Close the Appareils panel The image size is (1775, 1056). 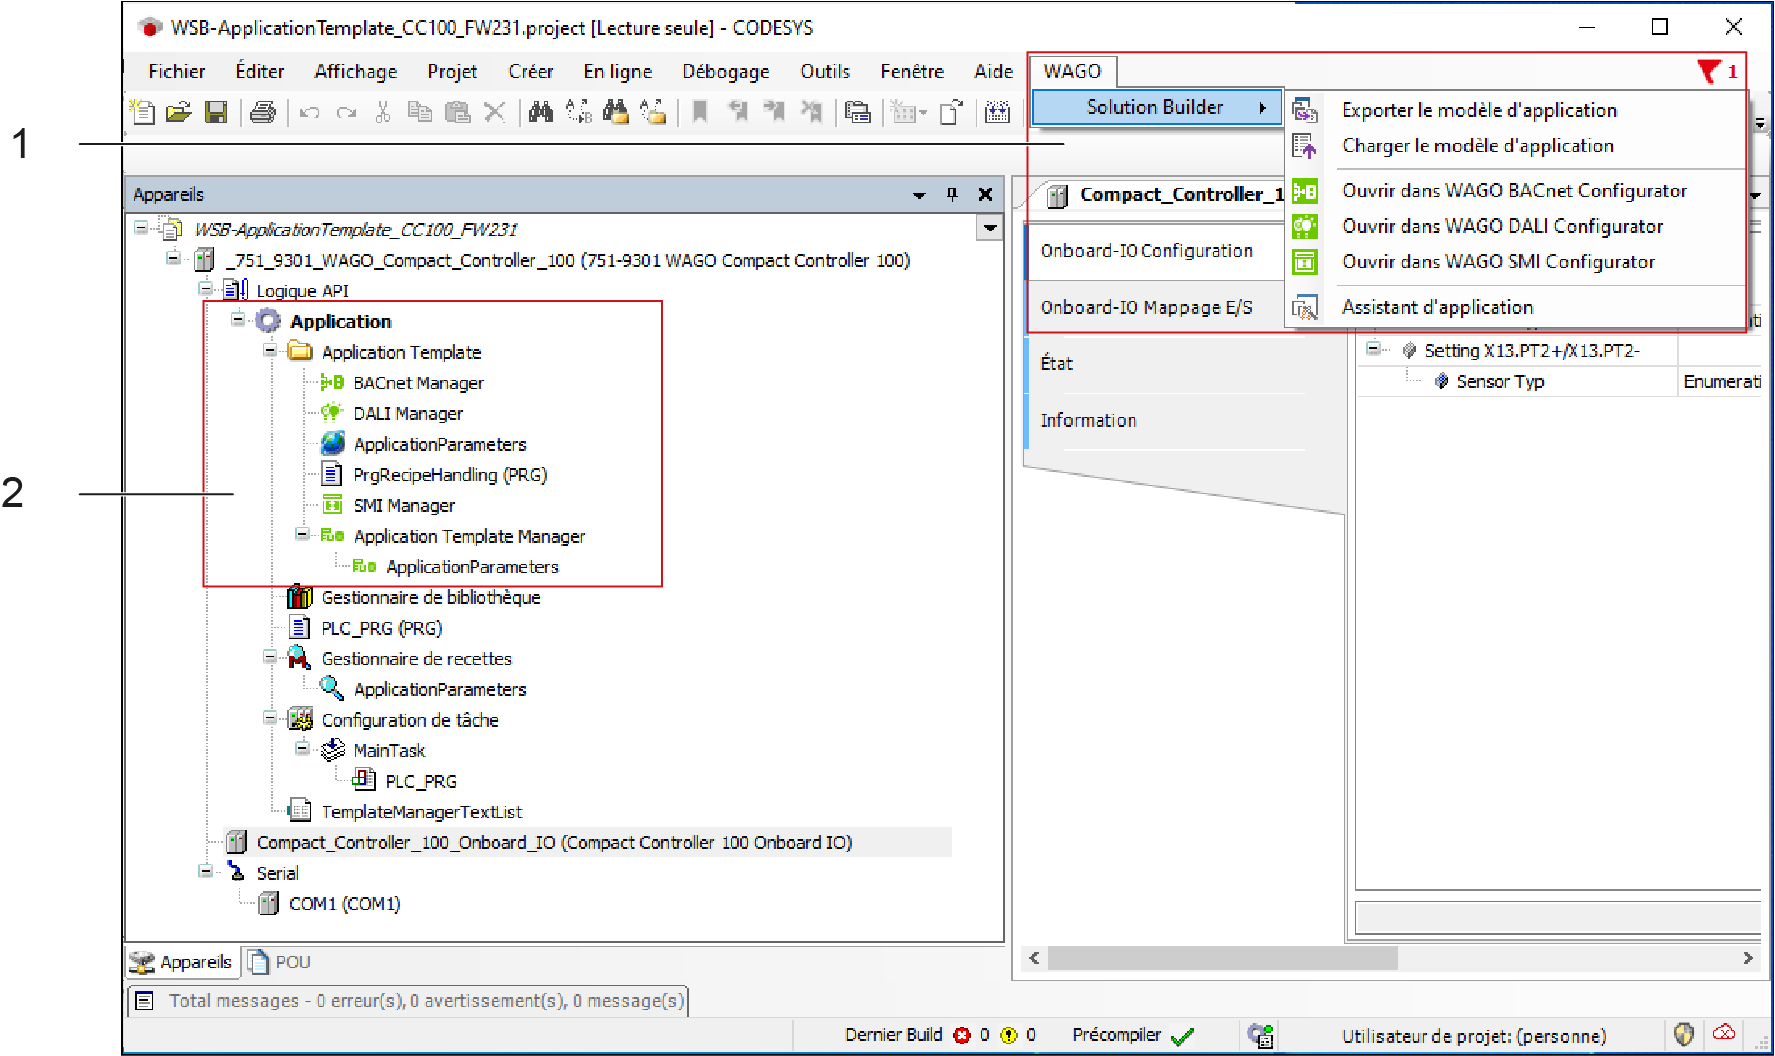point(985,194)
